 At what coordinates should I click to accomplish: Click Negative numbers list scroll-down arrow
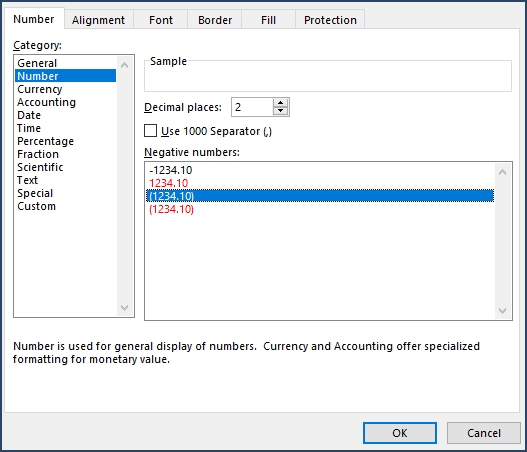(x=502, y=310)
